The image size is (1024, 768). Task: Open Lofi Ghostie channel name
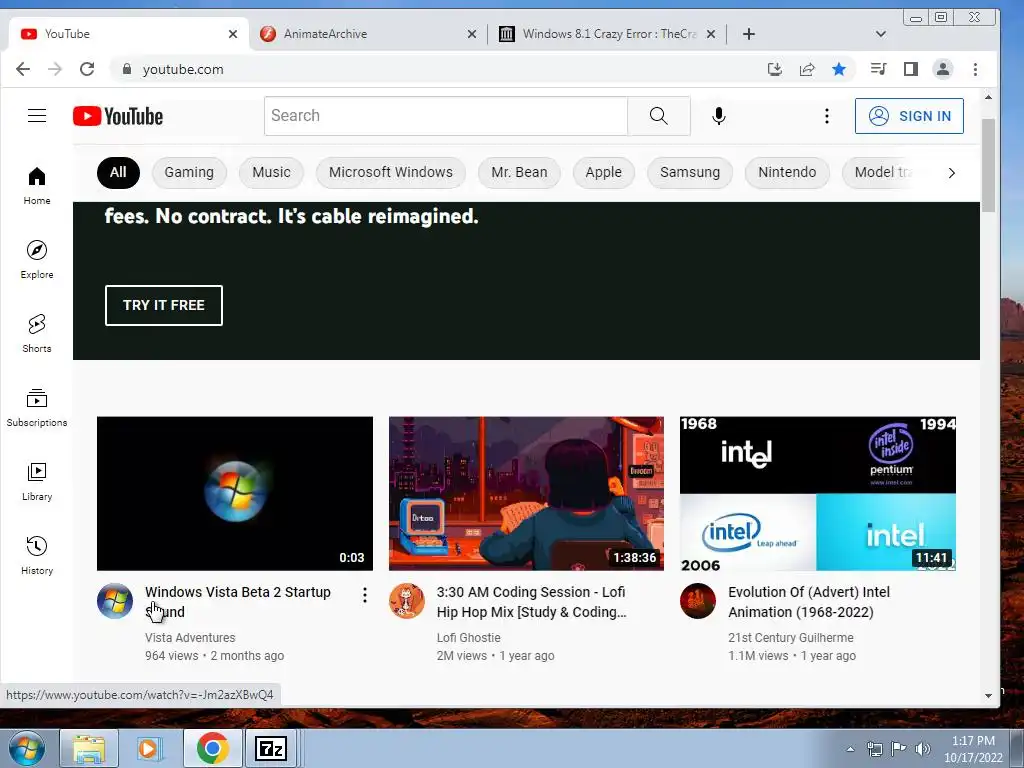469,637
